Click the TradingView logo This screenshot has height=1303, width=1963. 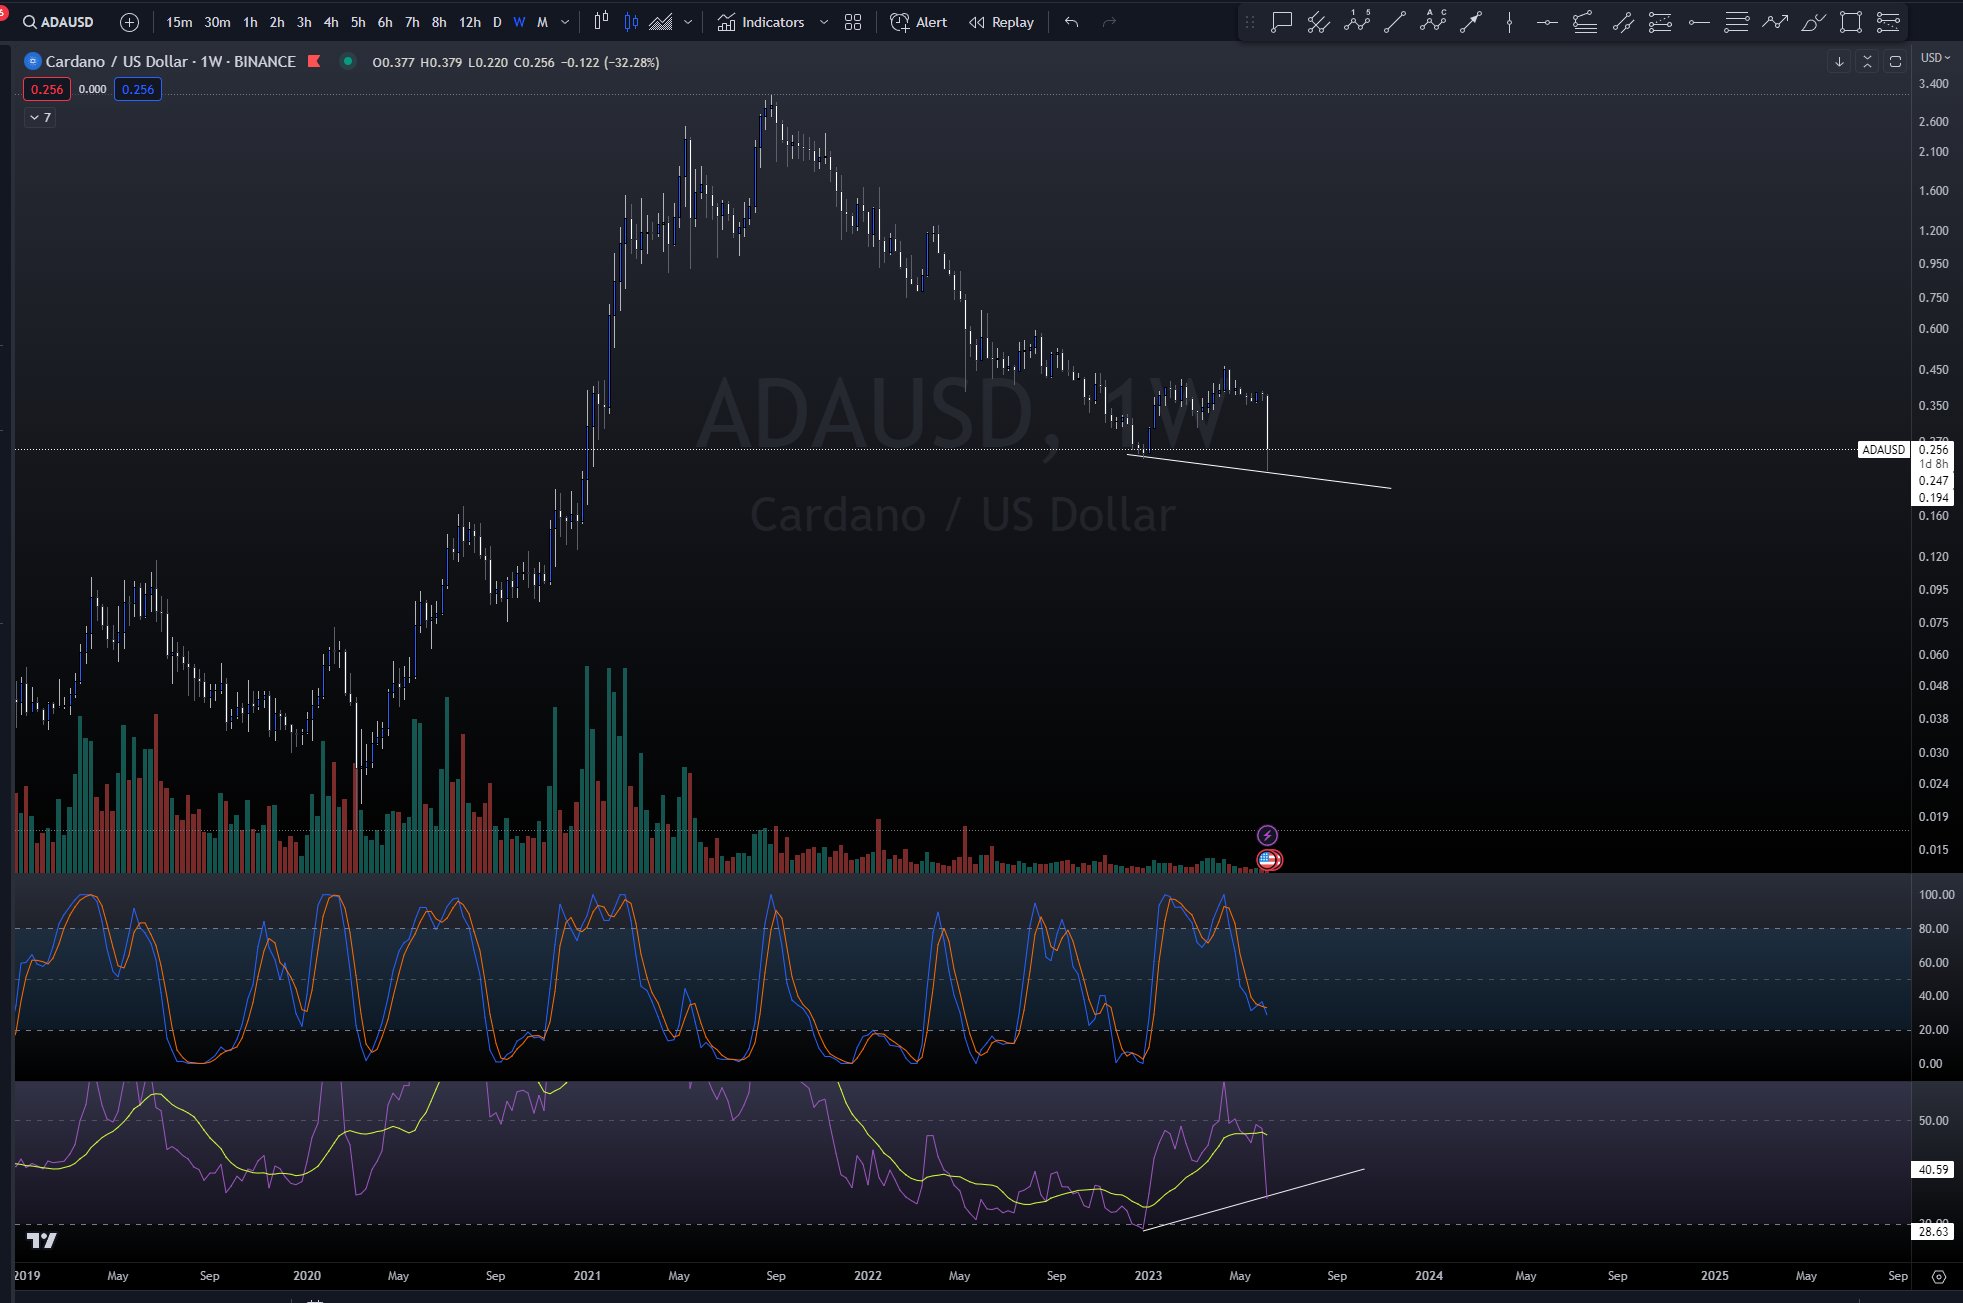pyautogui.click(x=42, y=1240)
